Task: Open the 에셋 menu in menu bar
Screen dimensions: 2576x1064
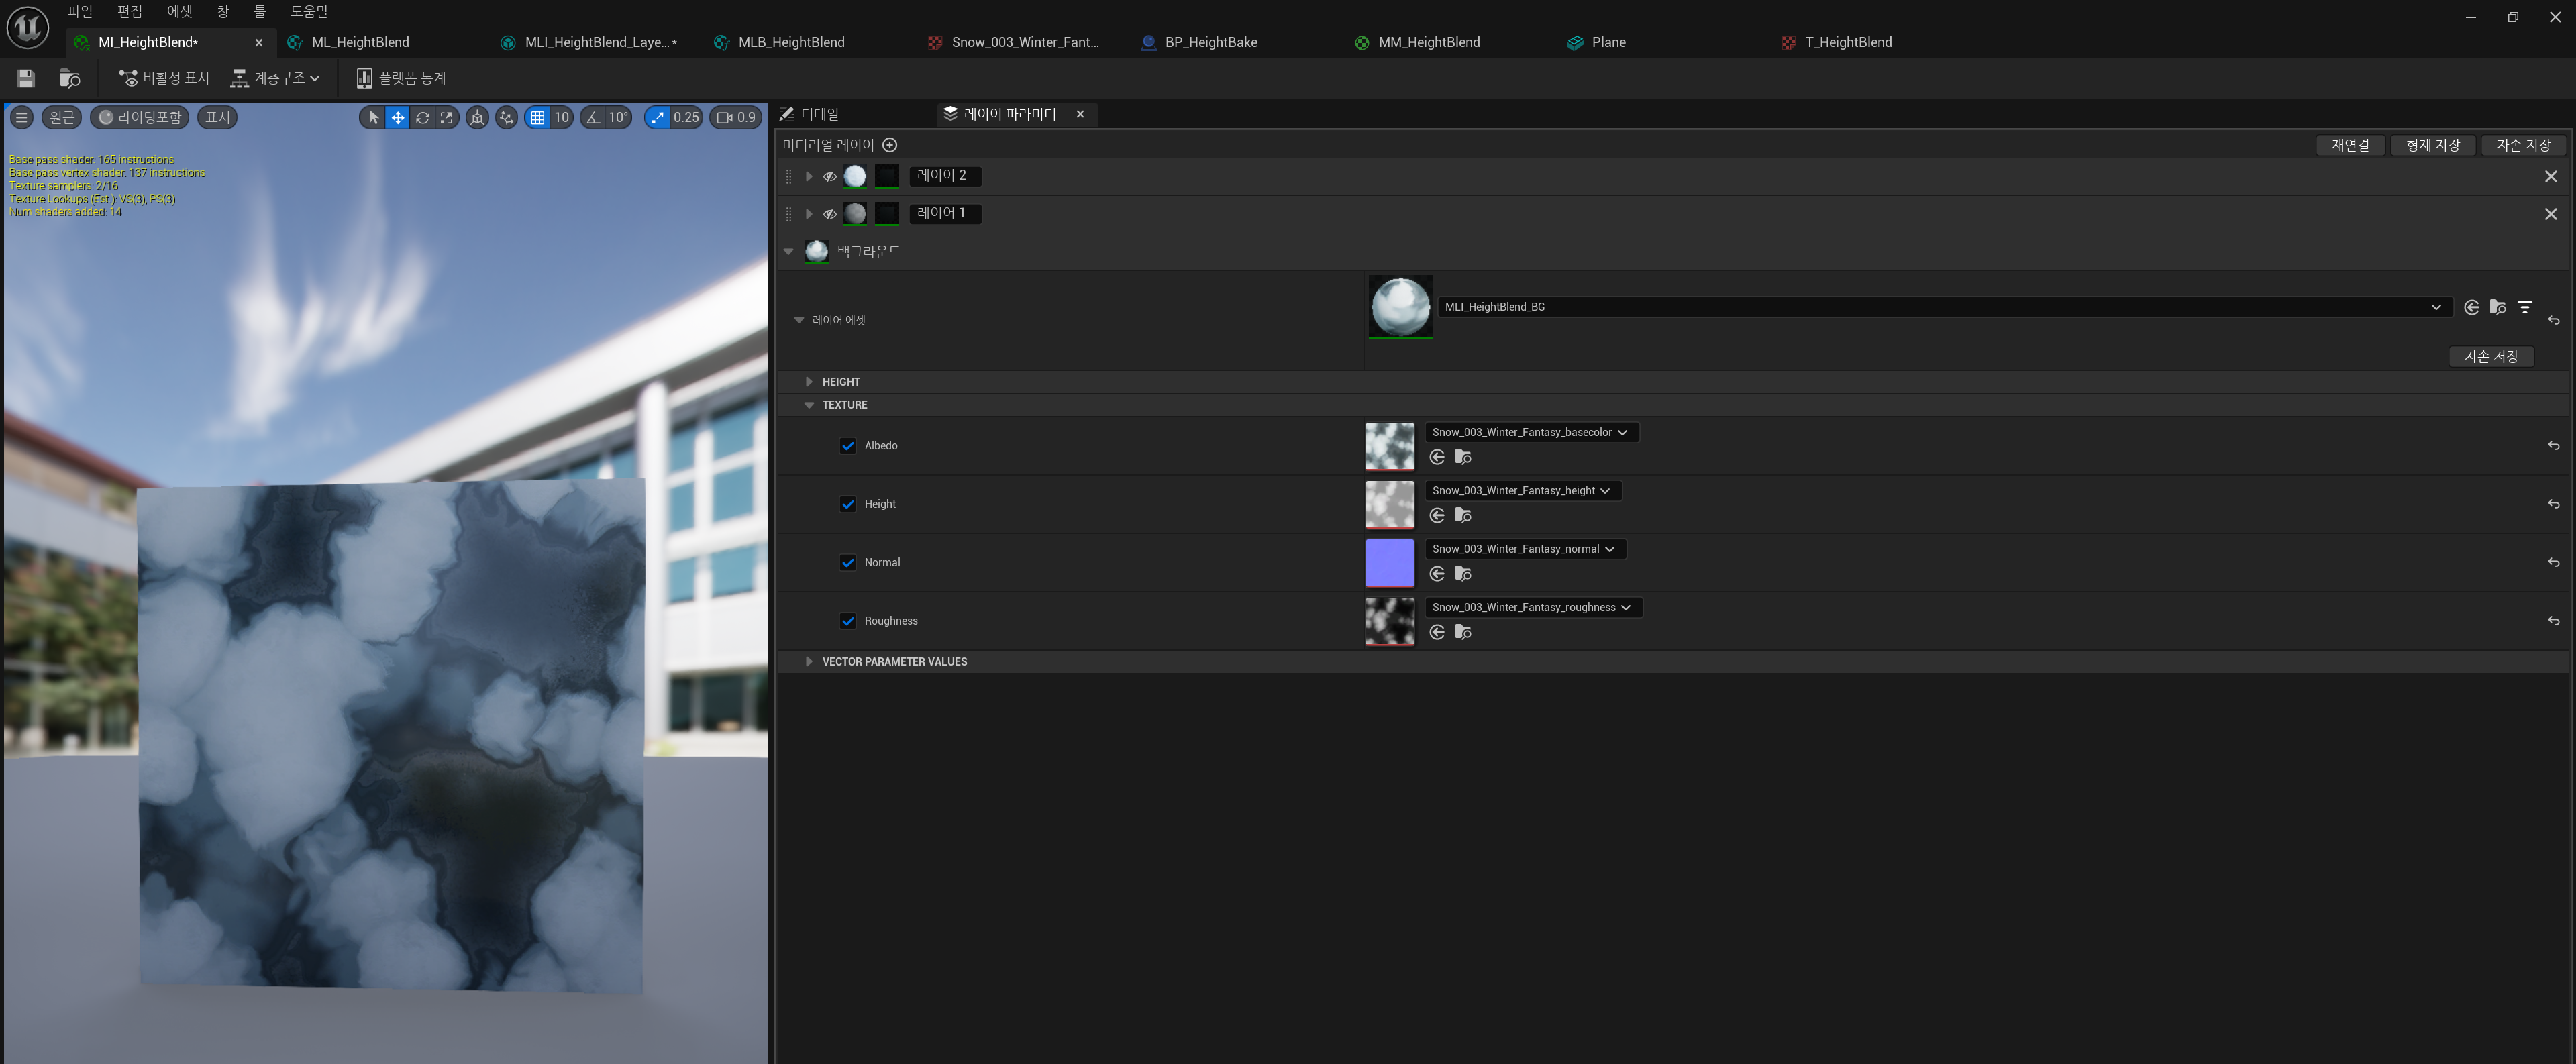Action: click(x=179, y=12)
